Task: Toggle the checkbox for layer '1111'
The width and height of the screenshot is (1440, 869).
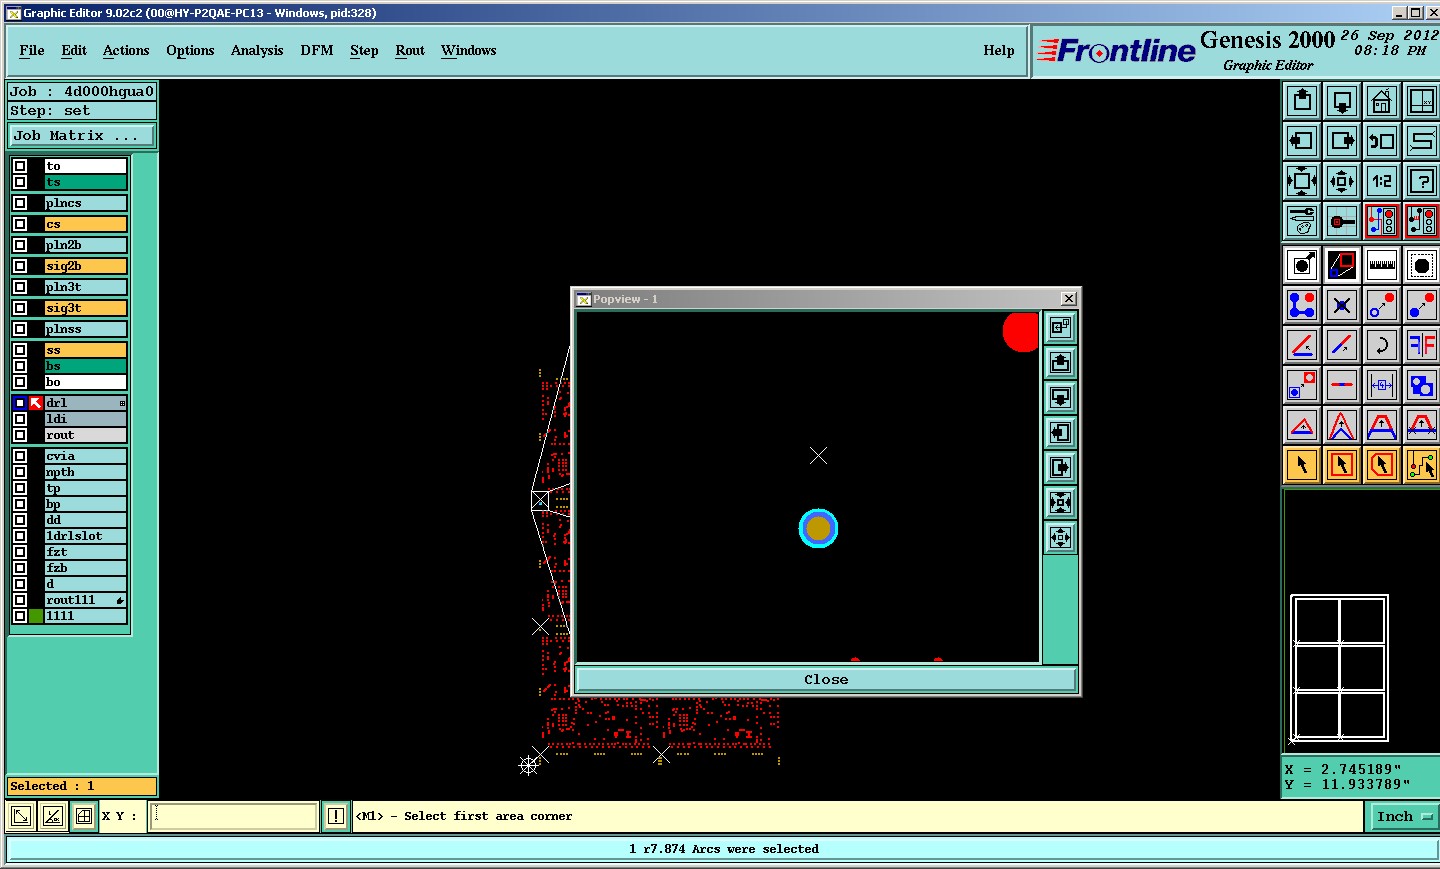Action: coord(20,616)
